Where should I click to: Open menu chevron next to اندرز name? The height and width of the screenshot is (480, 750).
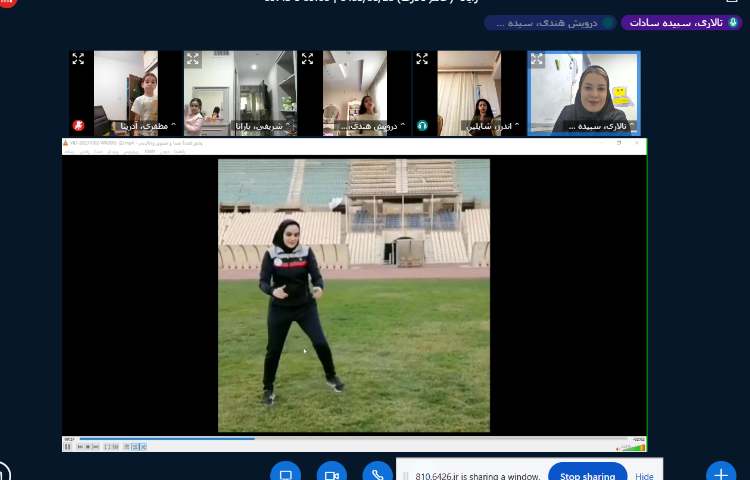pos(517,125)
